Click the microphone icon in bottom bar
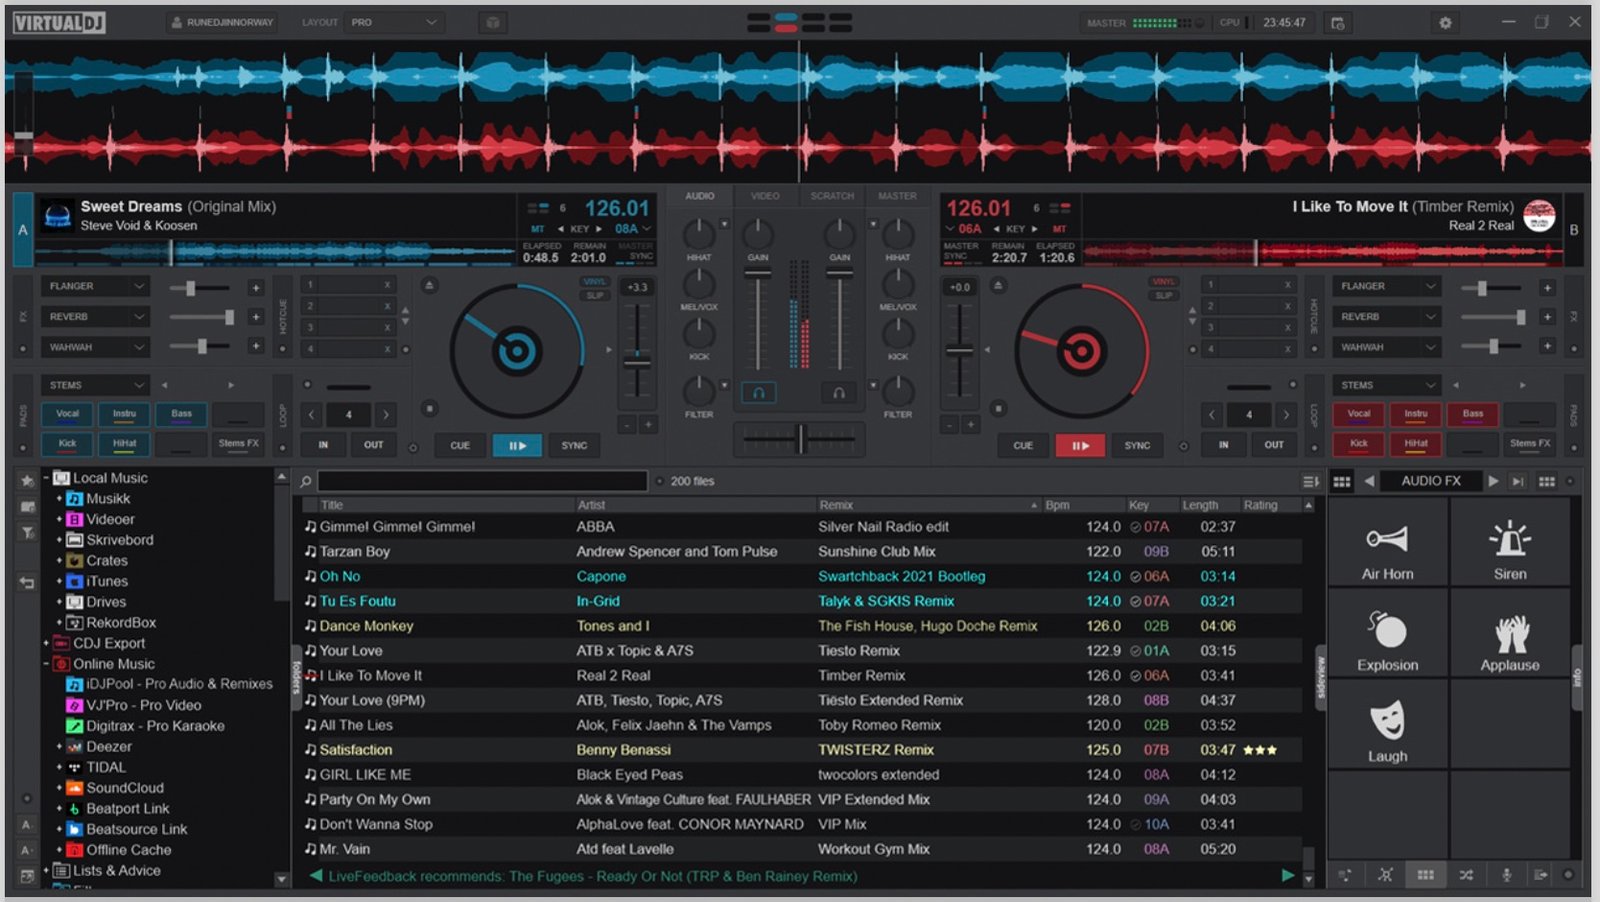This screenshot has width=1600, height=902. 1506,875
